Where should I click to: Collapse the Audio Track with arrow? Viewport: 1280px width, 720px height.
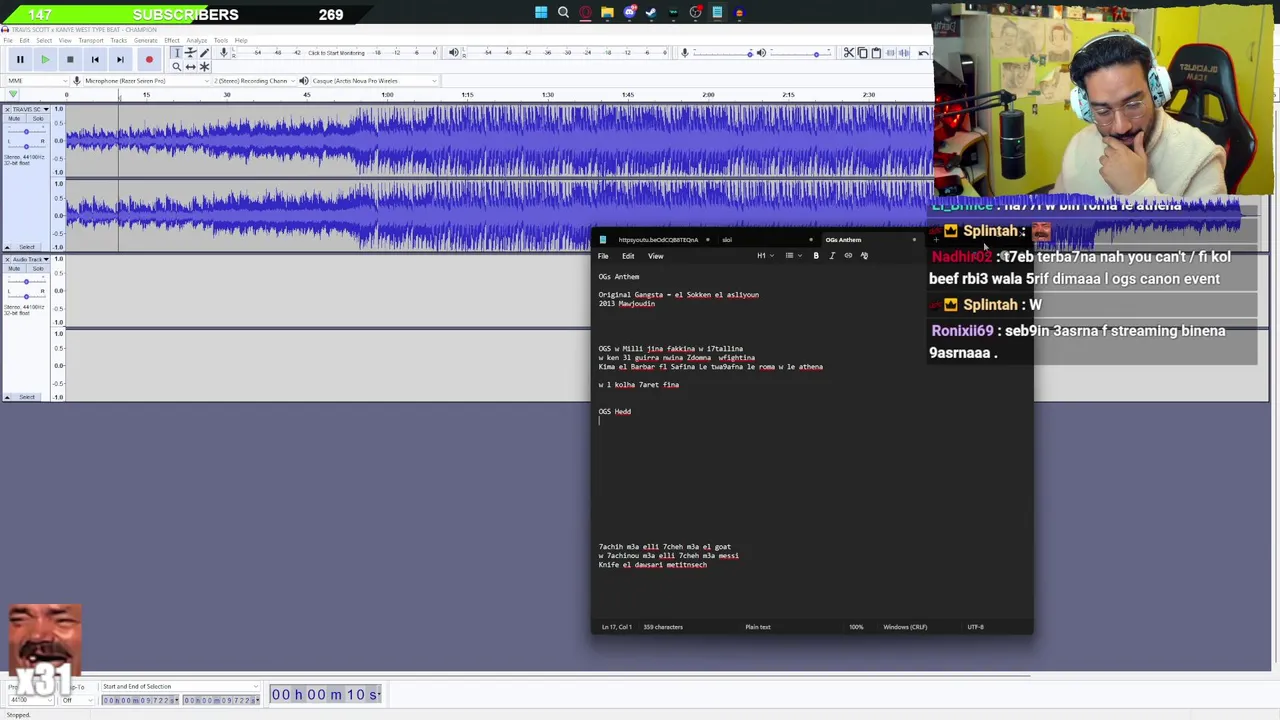tap(7, 397)
